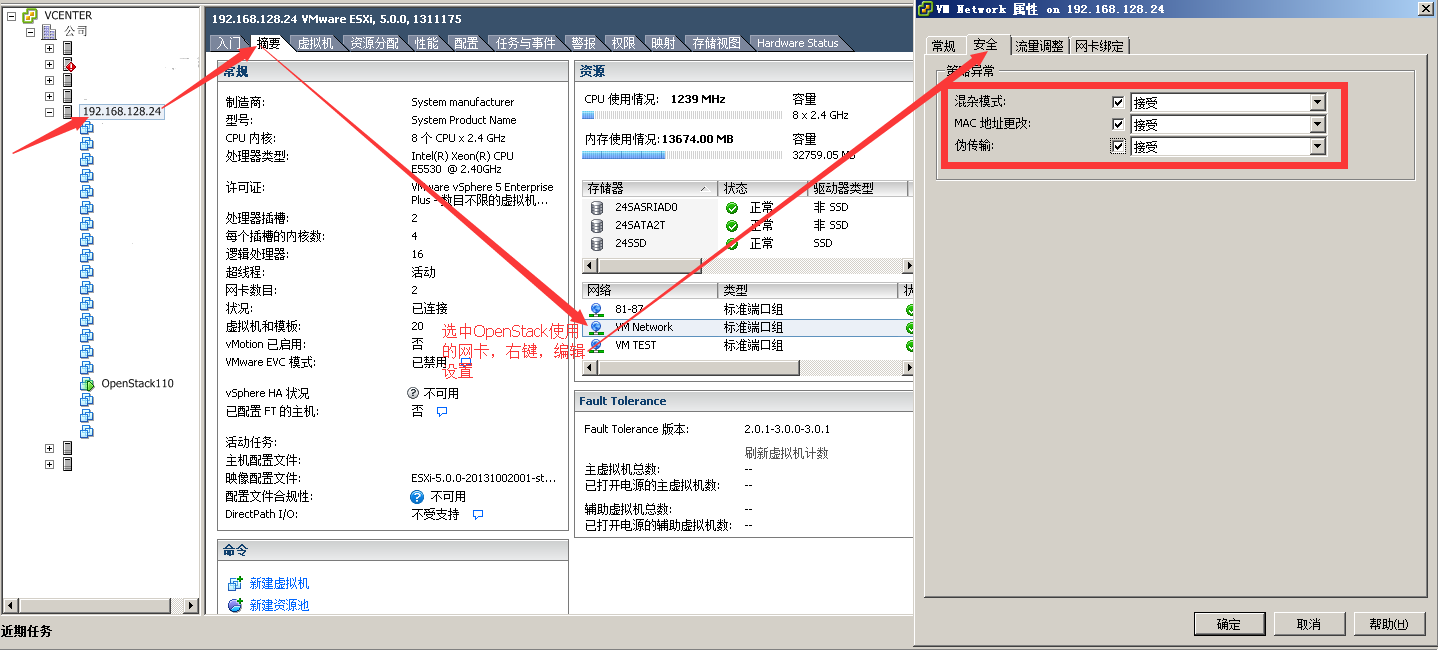This screenshot has height=650, width=1438.
Task: Click 驱动器类型 column header in datastore list
Action: (857, 188)
